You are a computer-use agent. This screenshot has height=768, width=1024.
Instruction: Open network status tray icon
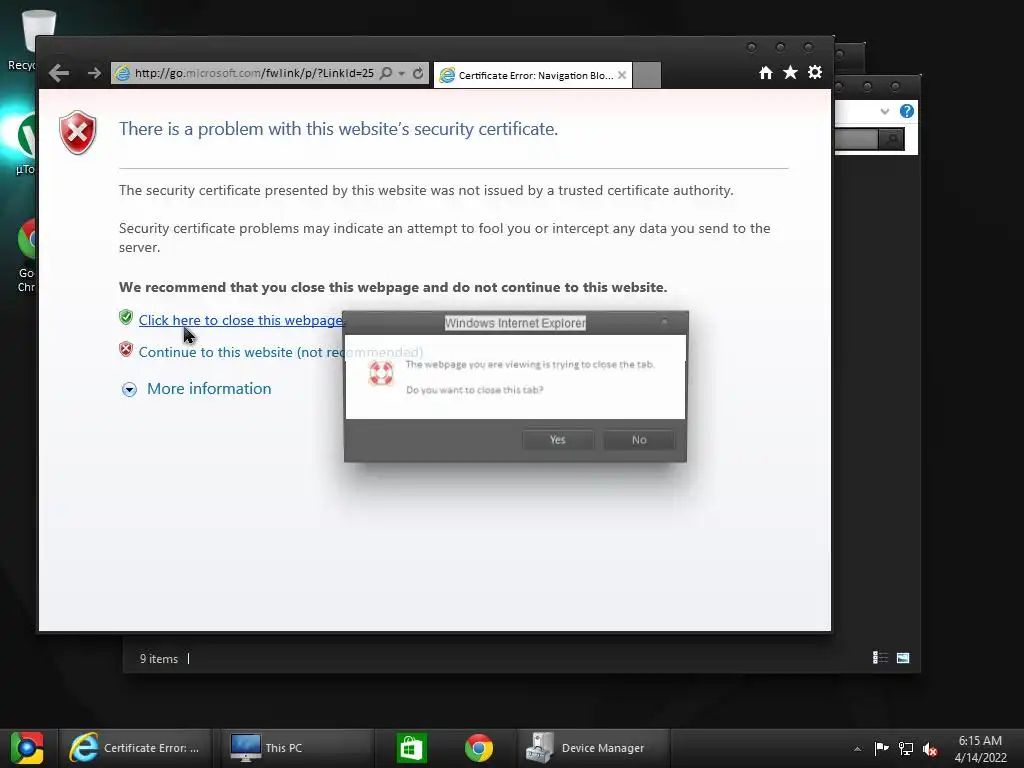point(906,748)
